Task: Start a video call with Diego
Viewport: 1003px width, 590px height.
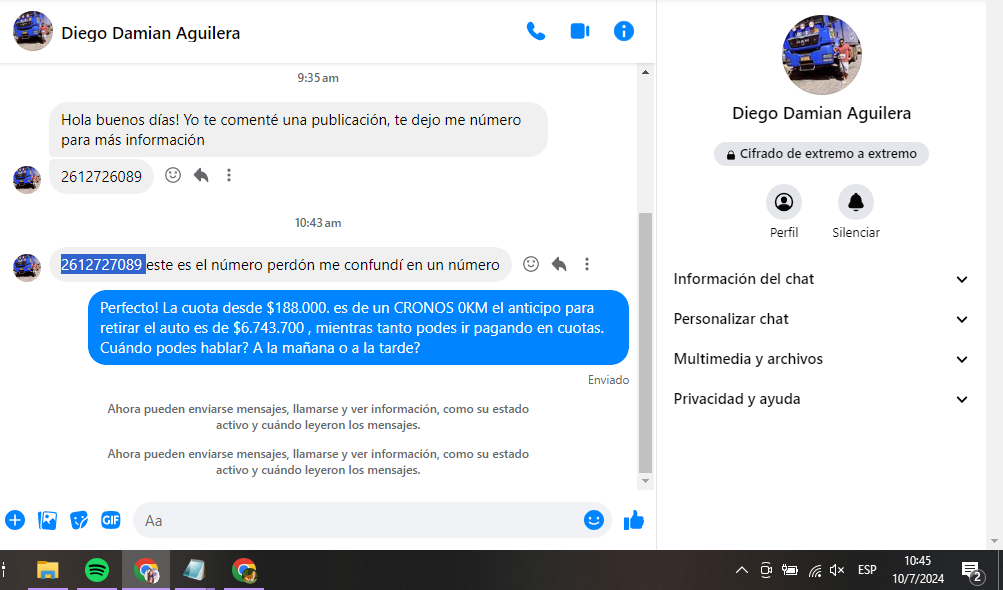Action: tap(580, 31)
